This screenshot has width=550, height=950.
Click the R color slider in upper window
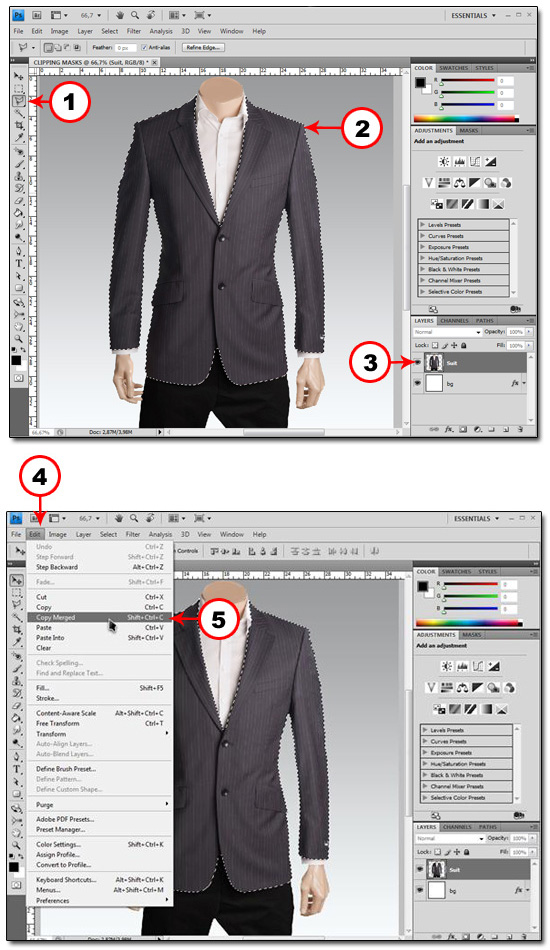[468, 81]
